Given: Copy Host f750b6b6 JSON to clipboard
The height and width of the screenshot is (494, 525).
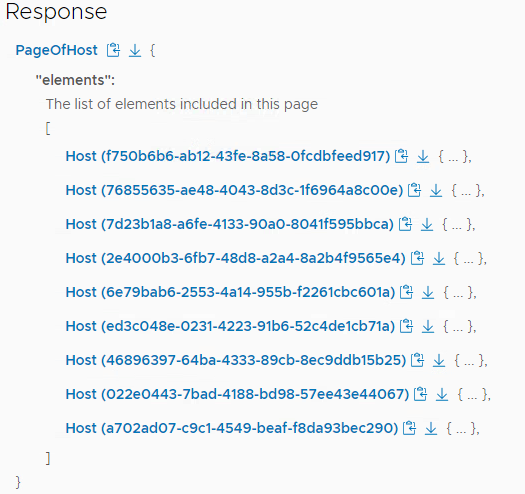Looking at the screenshot, I should 401,156.
